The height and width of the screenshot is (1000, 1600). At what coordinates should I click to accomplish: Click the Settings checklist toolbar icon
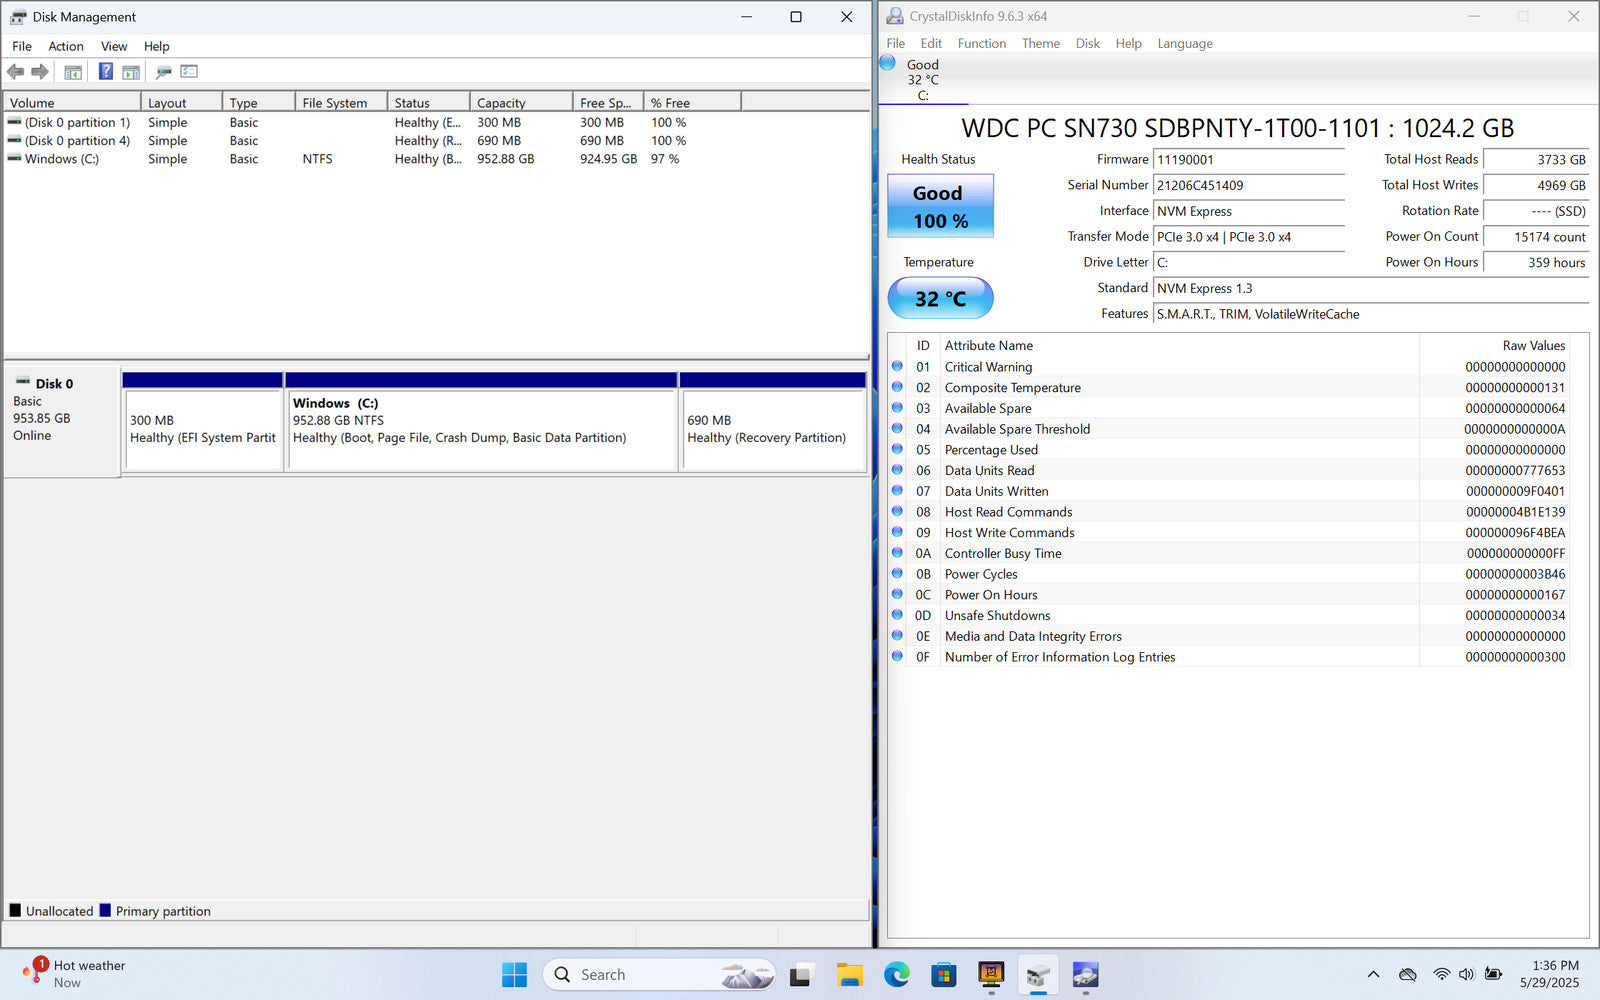click(x=189, y=72)
